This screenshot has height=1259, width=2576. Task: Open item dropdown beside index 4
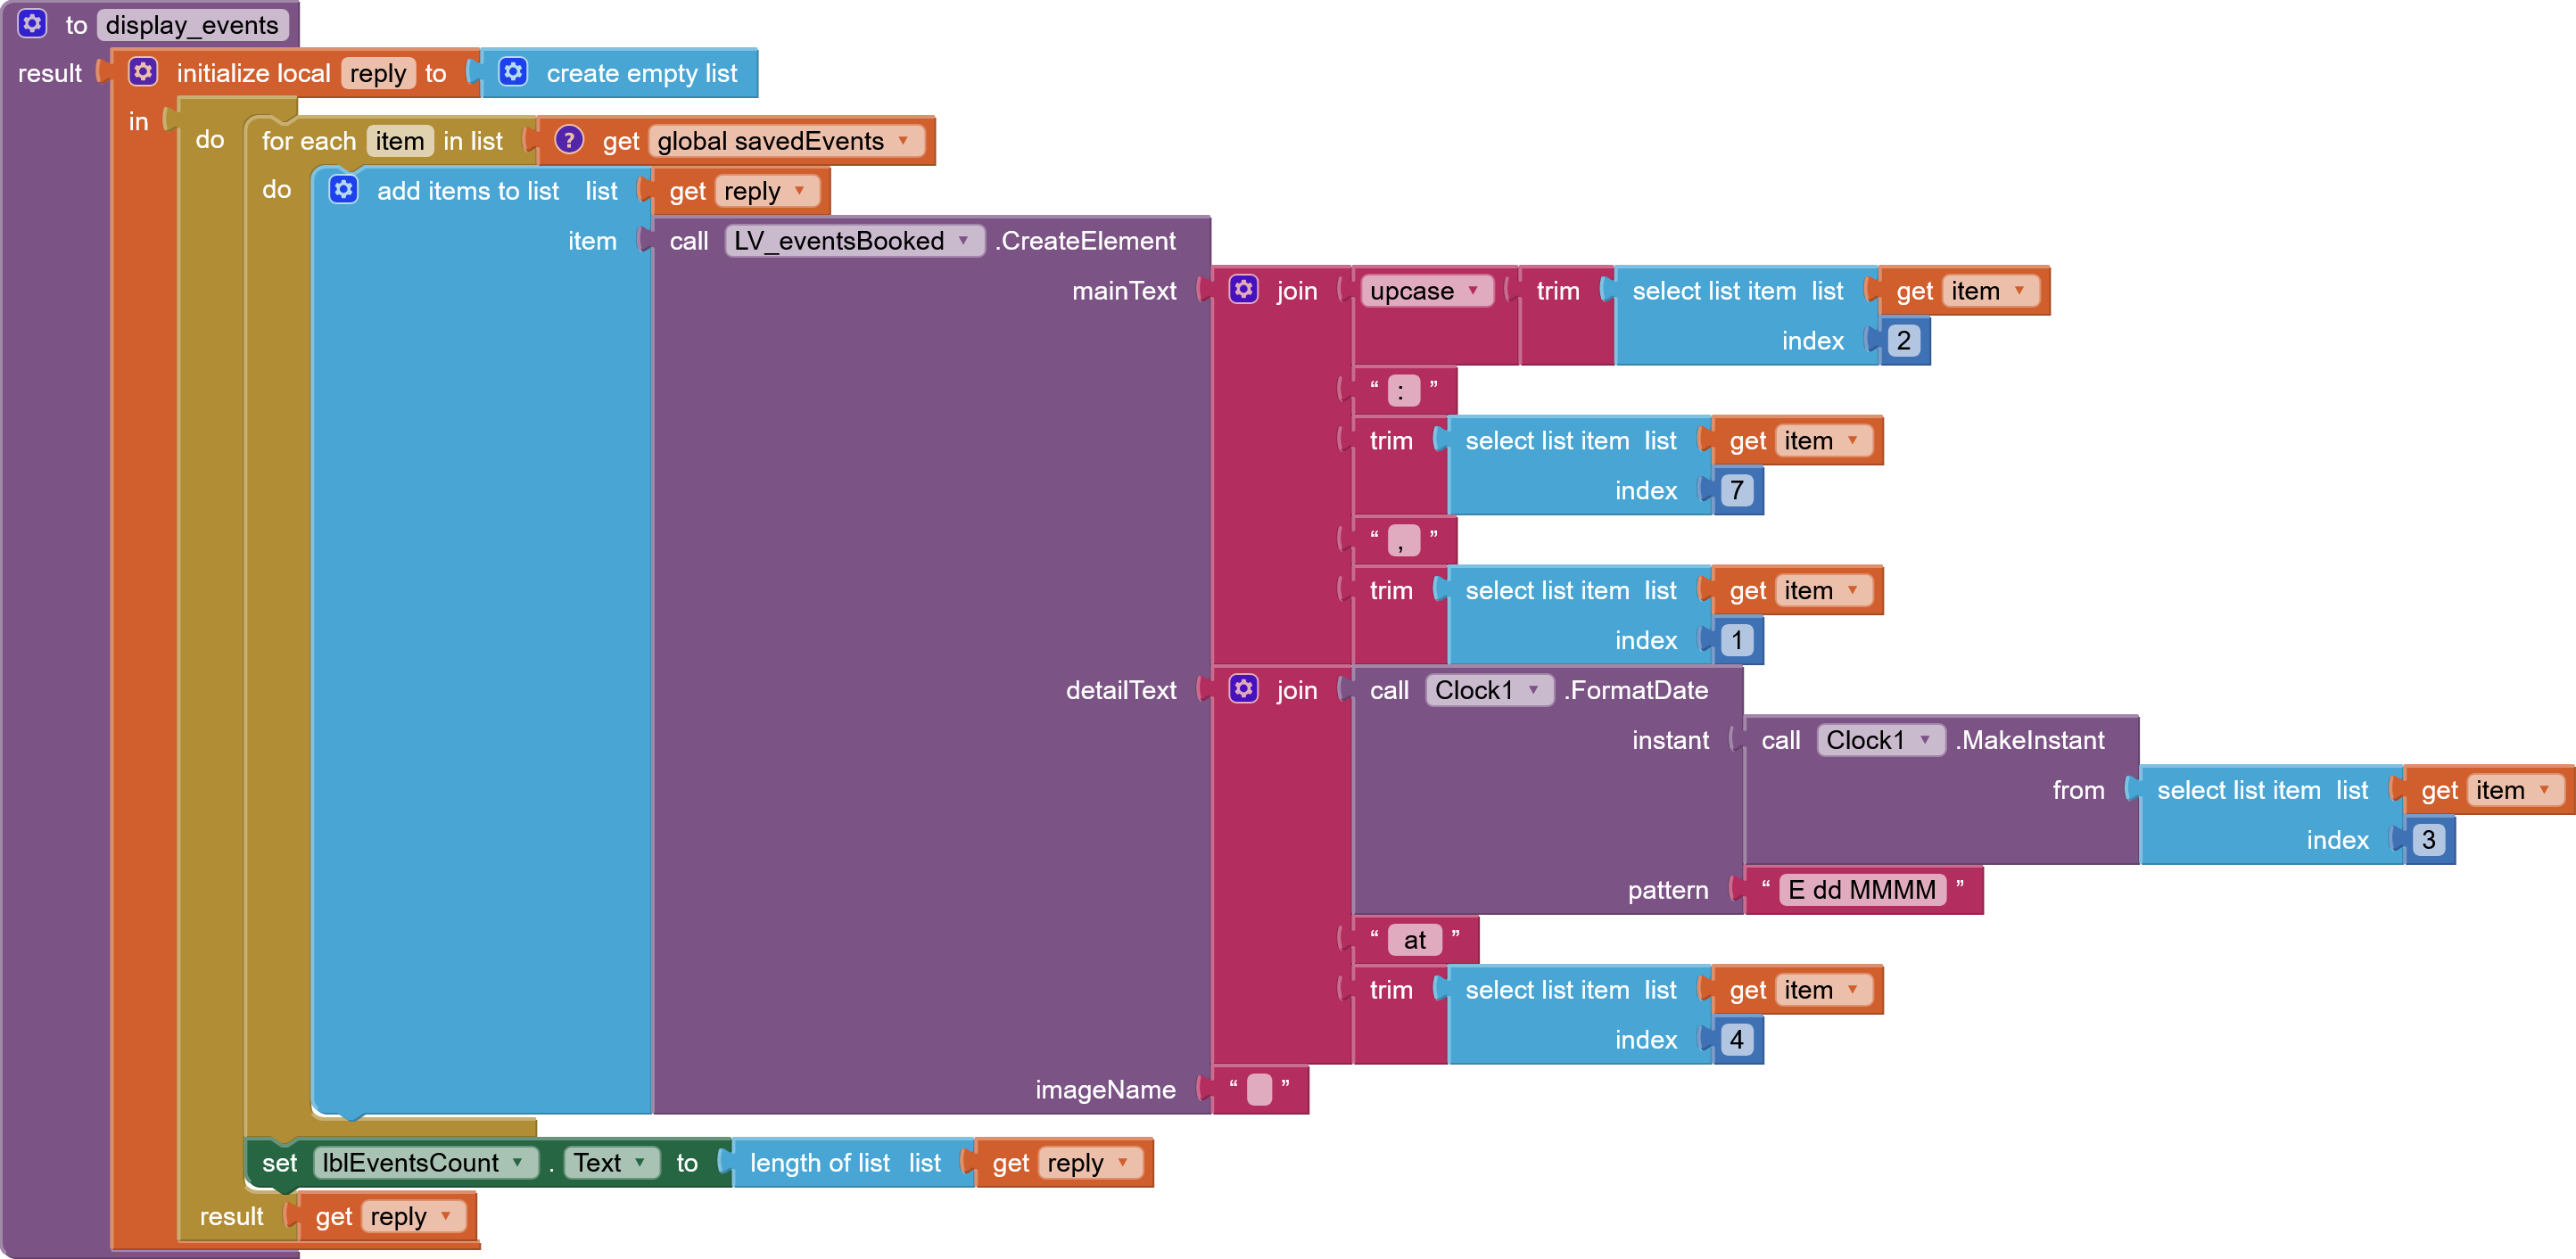[1823, 990]
